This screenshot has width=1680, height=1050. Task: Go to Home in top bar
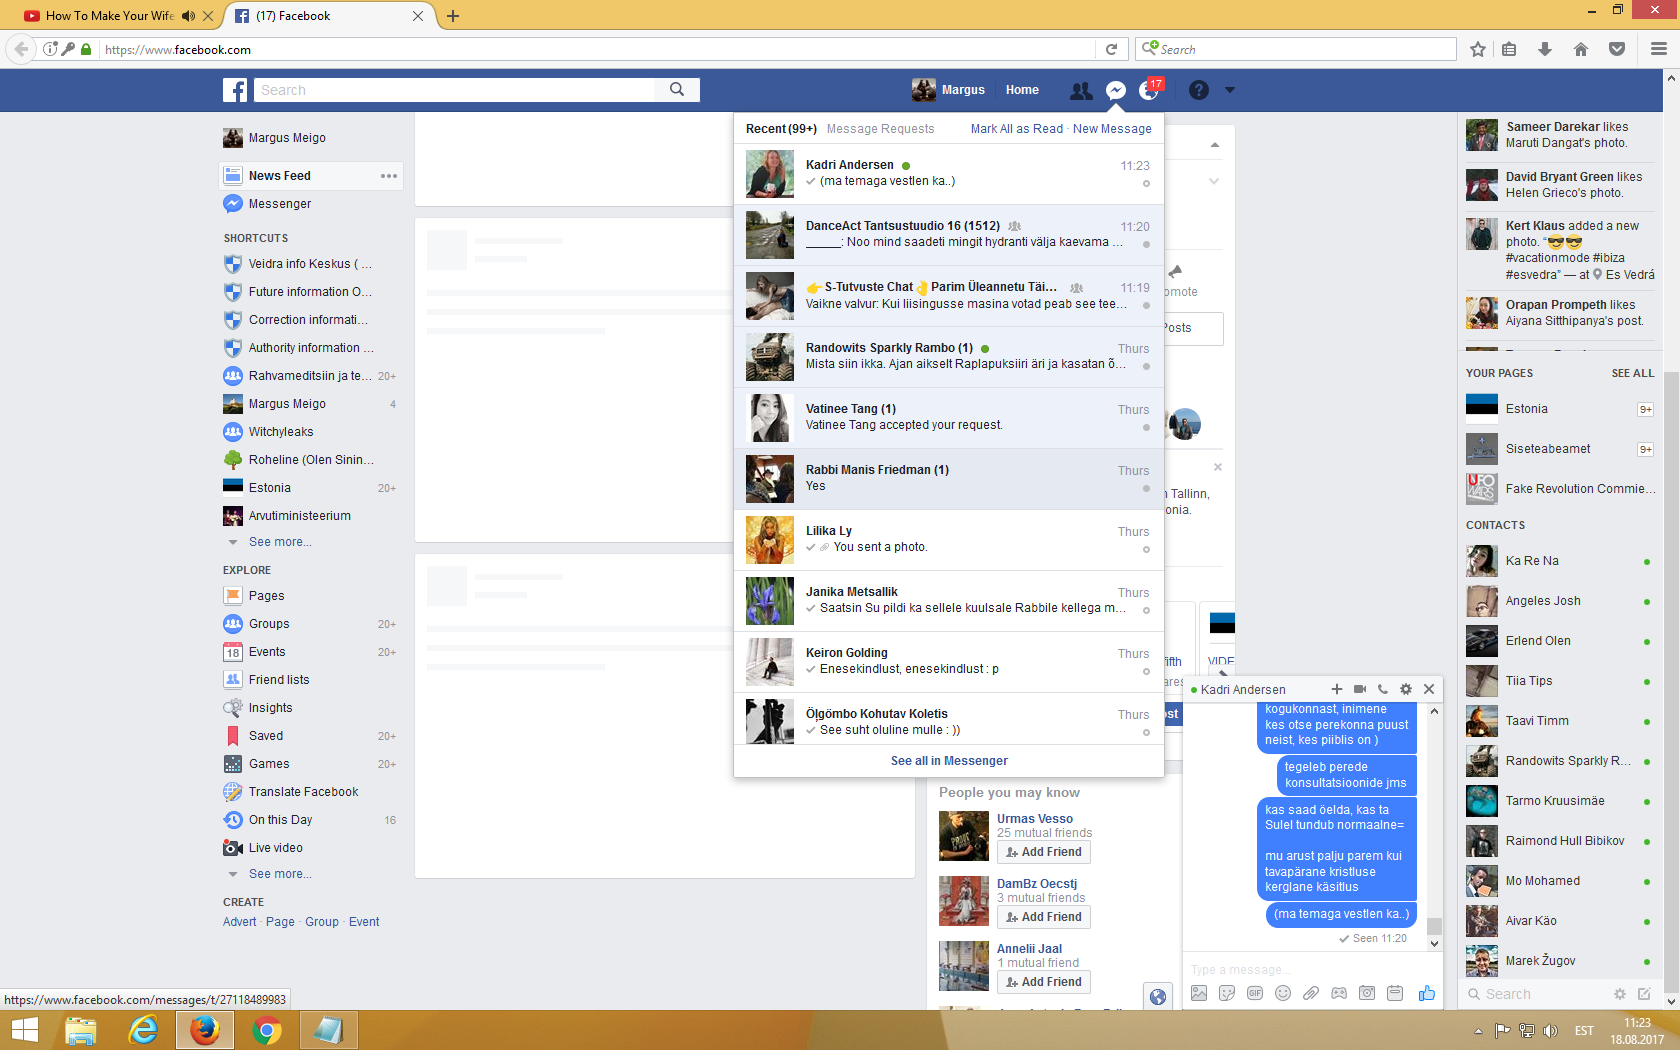click(1022, 90)
